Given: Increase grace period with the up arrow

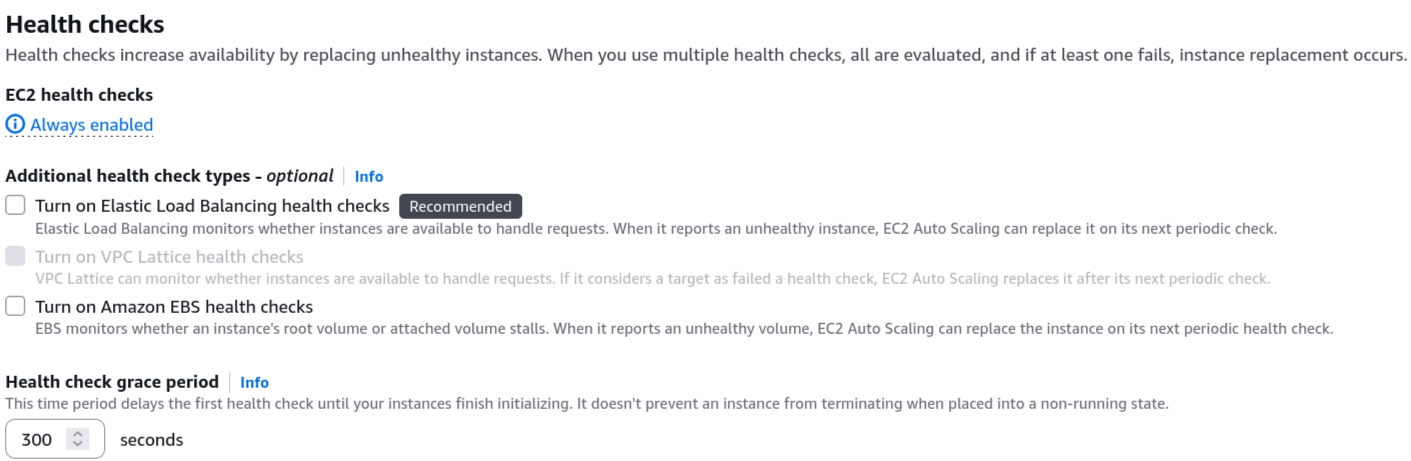Looking at the screenshot, I should coord(77,434).
